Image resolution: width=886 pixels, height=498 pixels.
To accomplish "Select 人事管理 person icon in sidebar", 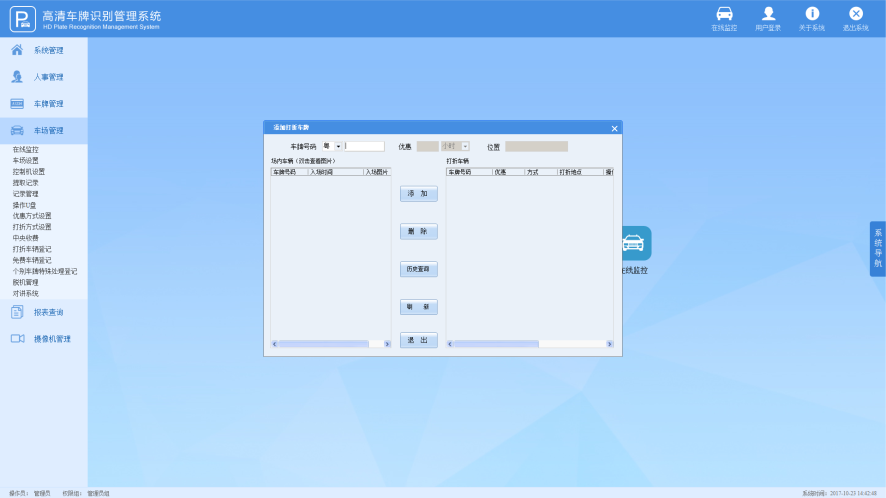I will [x=17, y=77].
